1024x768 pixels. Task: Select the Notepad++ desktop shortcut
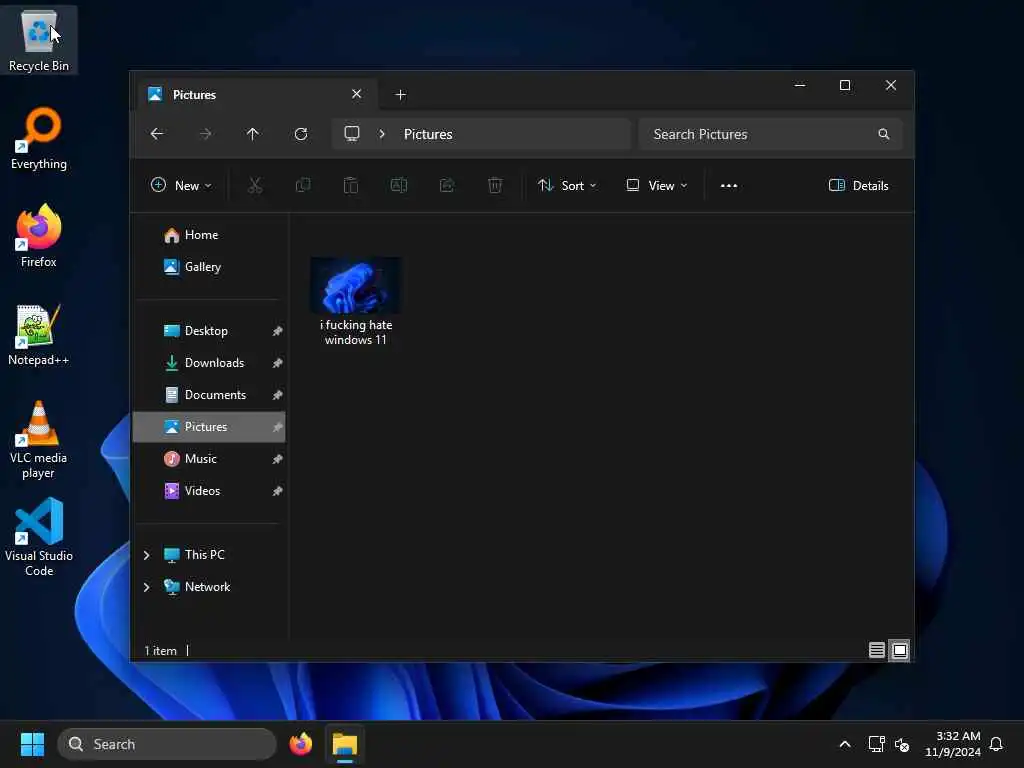(x=39, y=334)
